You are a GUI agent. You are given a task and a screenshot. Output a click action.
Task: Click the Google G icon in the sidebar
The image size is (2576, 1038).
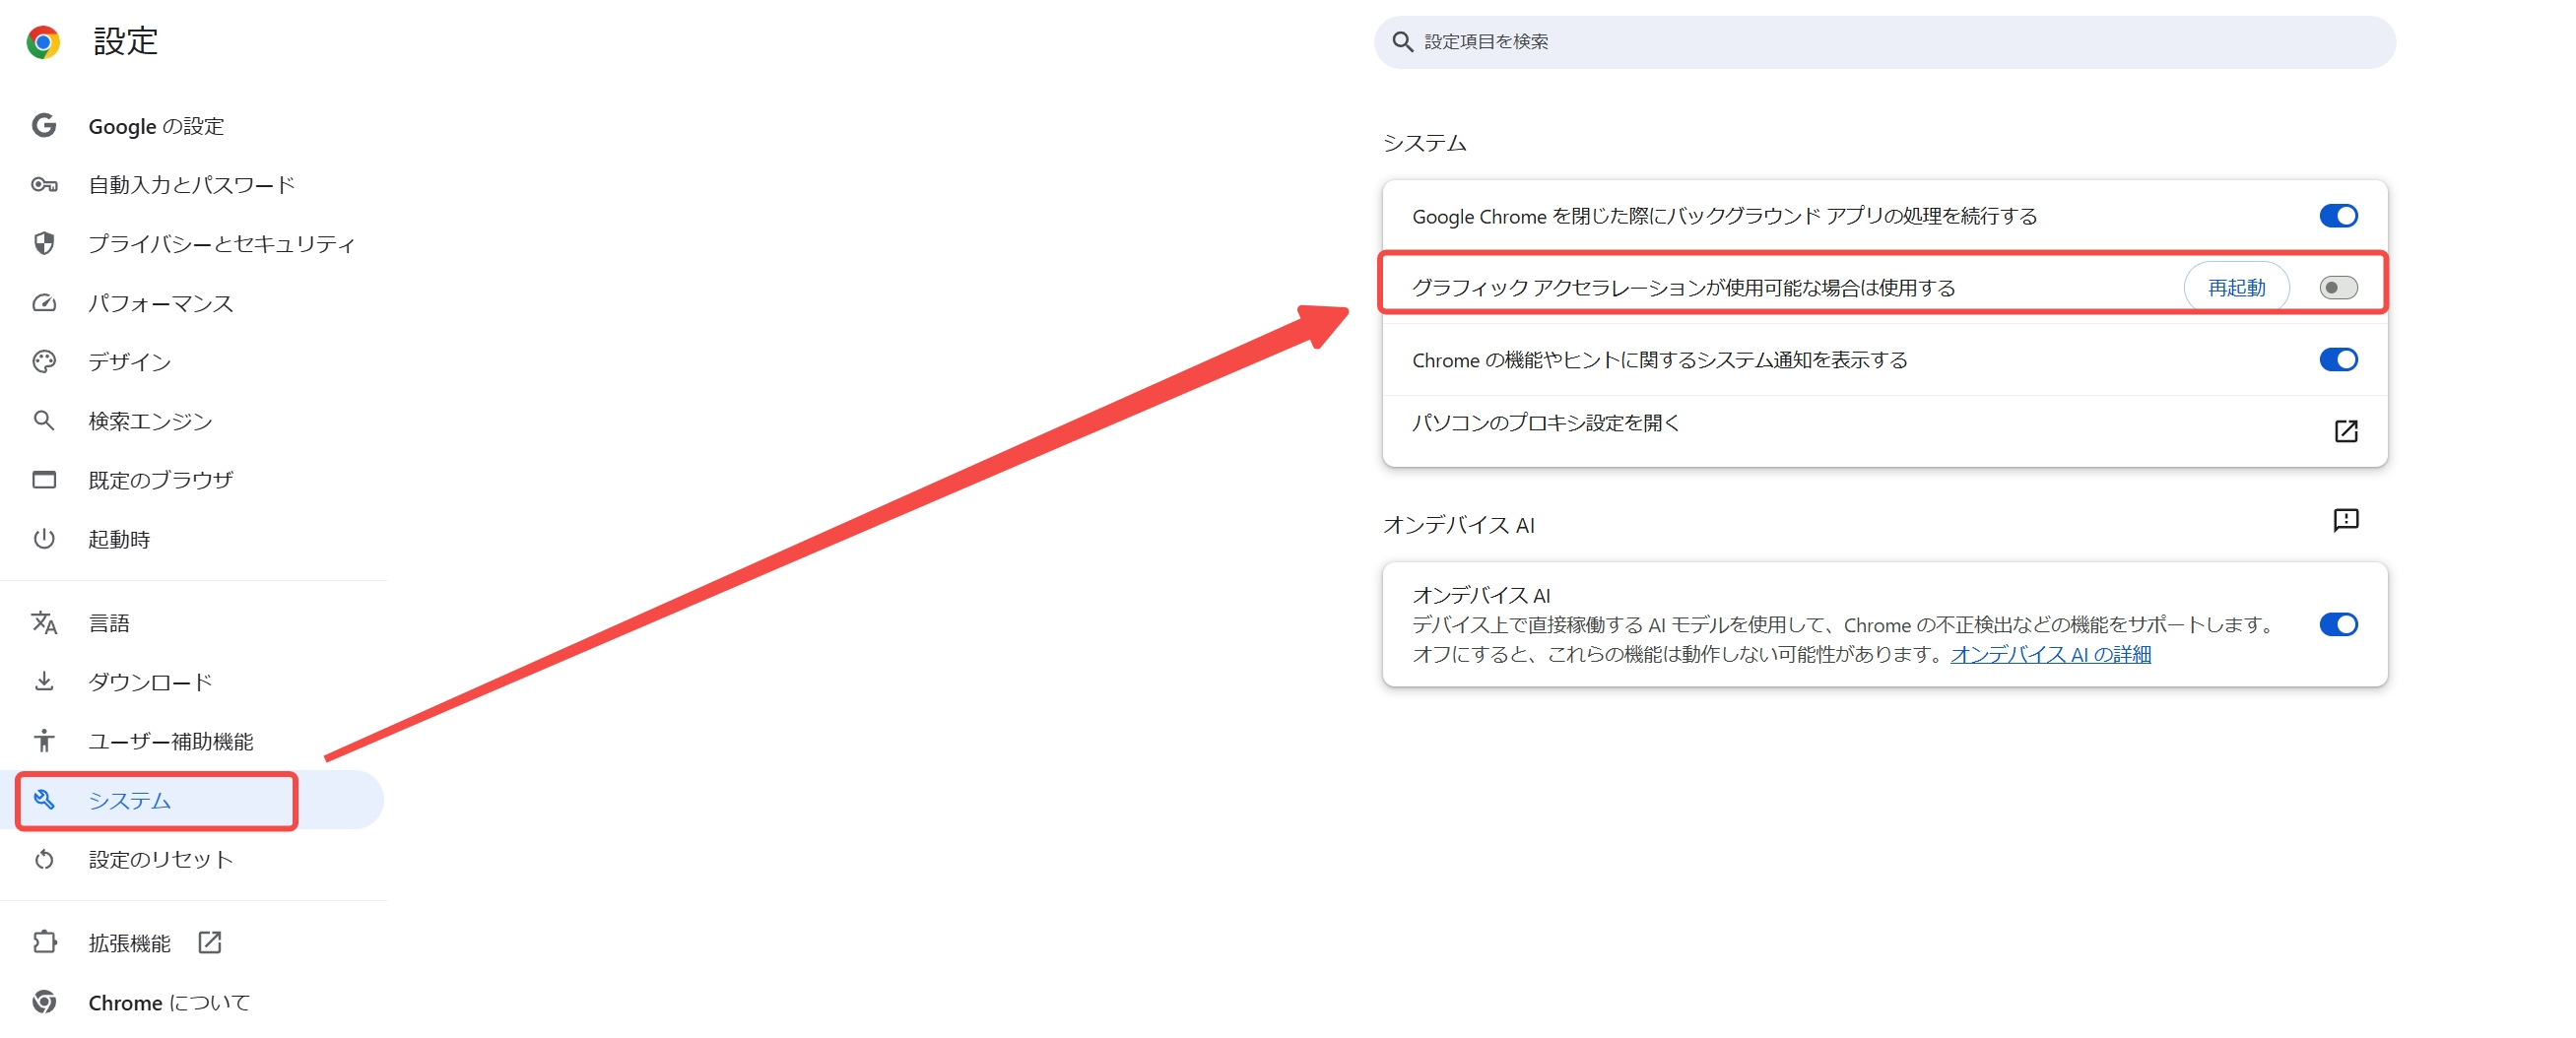pos(43,126)
